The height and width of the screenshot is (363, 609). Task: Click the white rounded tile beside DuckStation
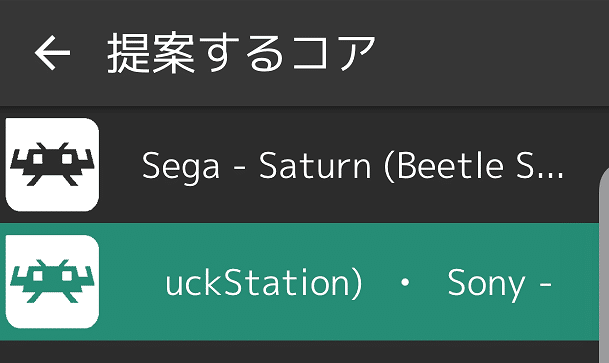tap(52, 281)
